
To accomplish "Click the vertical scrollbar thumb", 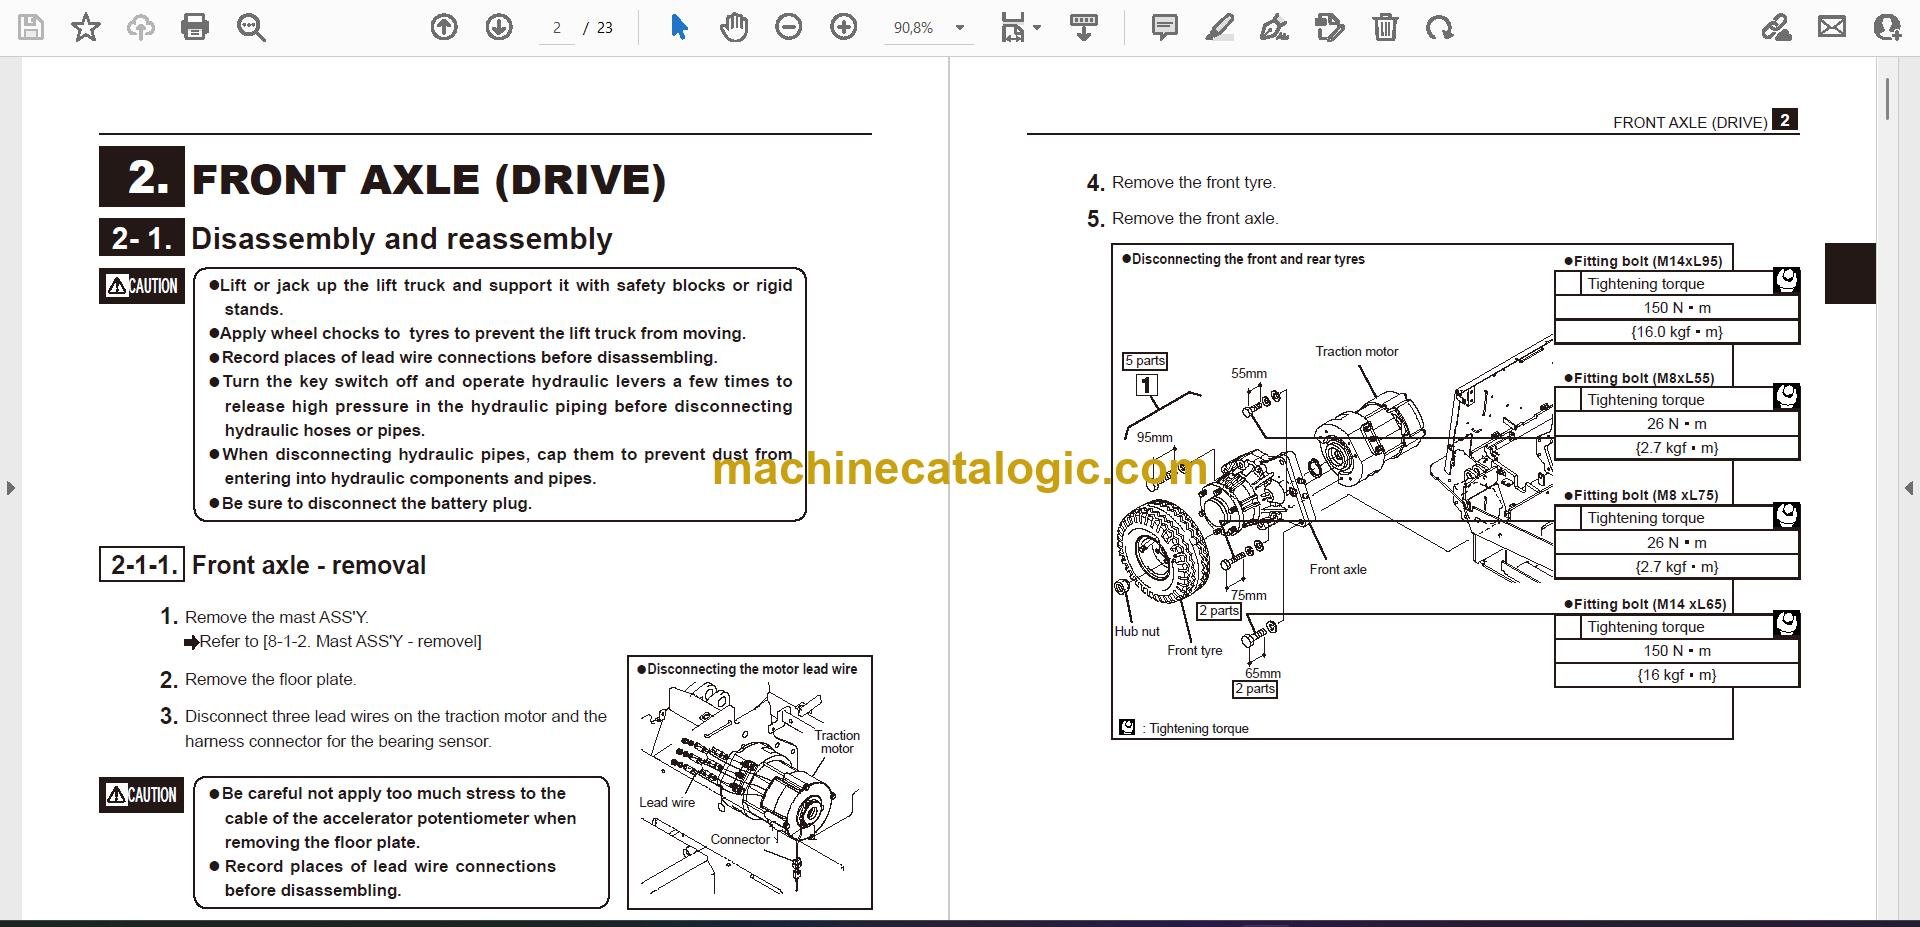I will [x=1887, y=99].
